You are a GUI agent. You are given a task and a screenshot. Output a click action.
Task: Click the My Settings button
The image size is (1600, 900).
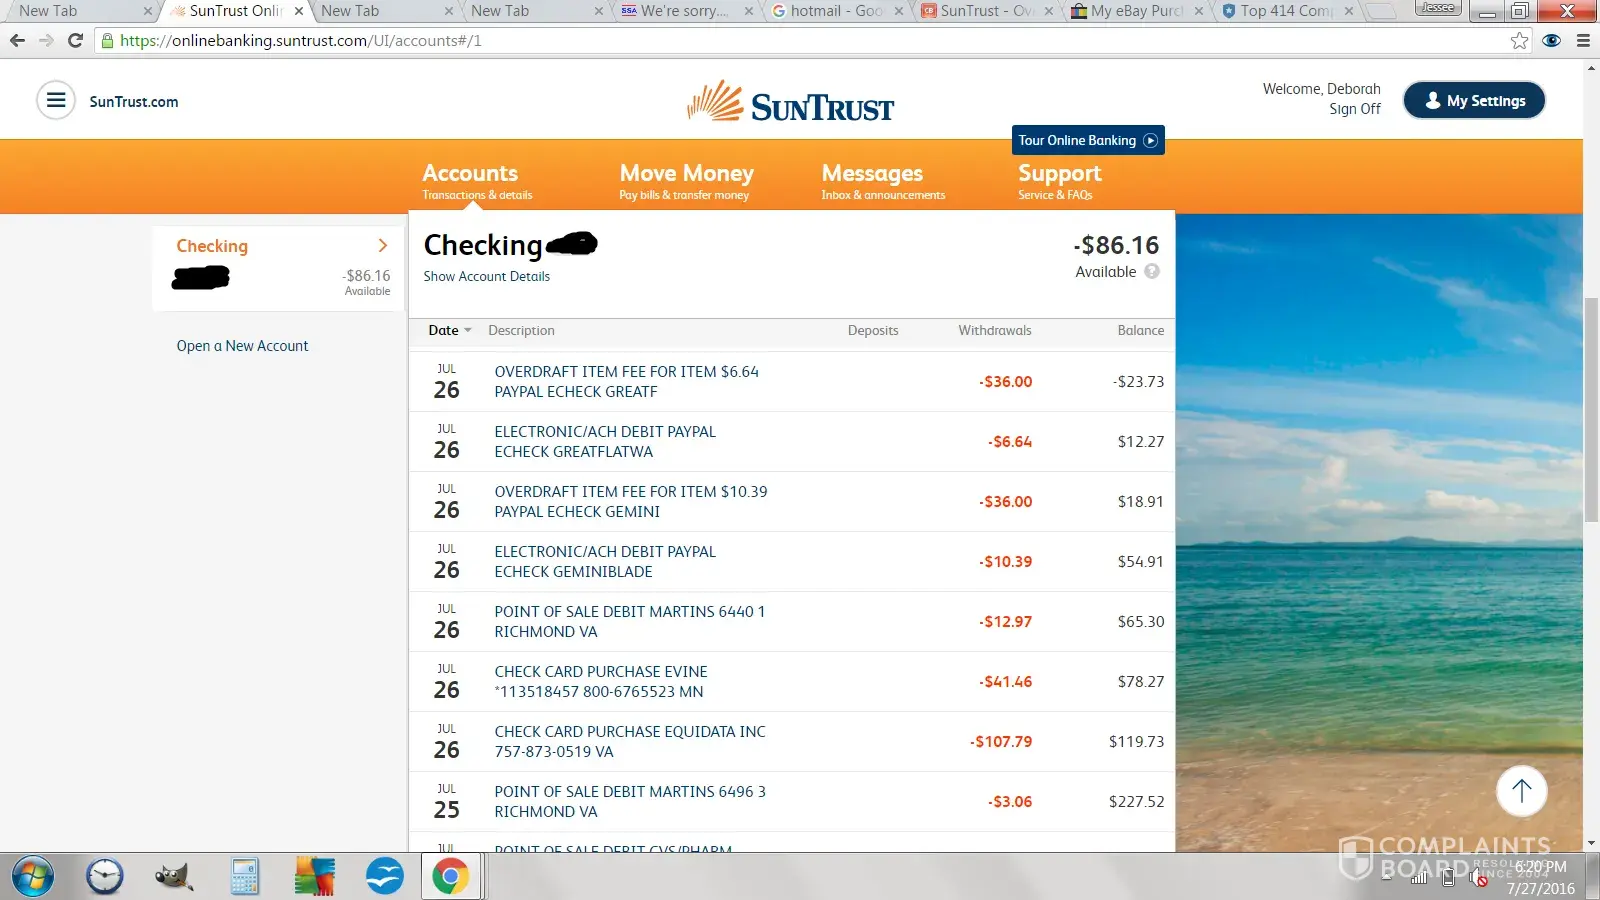pos(1474,101)
